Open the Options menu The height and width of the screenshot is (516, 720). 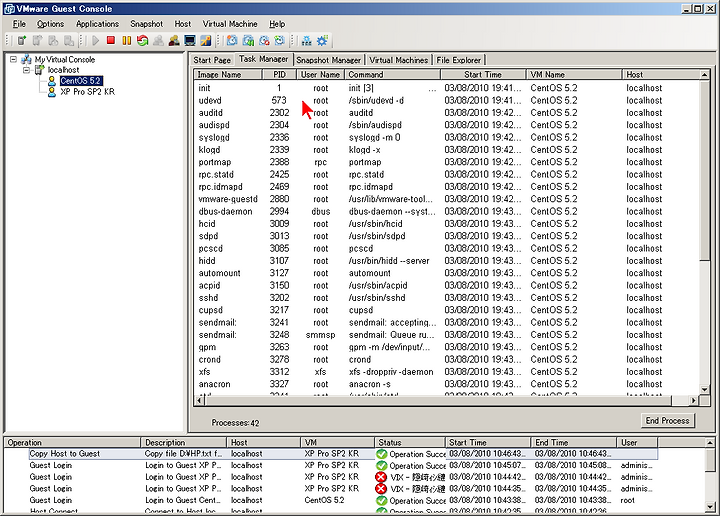click(x=51, y=24)
